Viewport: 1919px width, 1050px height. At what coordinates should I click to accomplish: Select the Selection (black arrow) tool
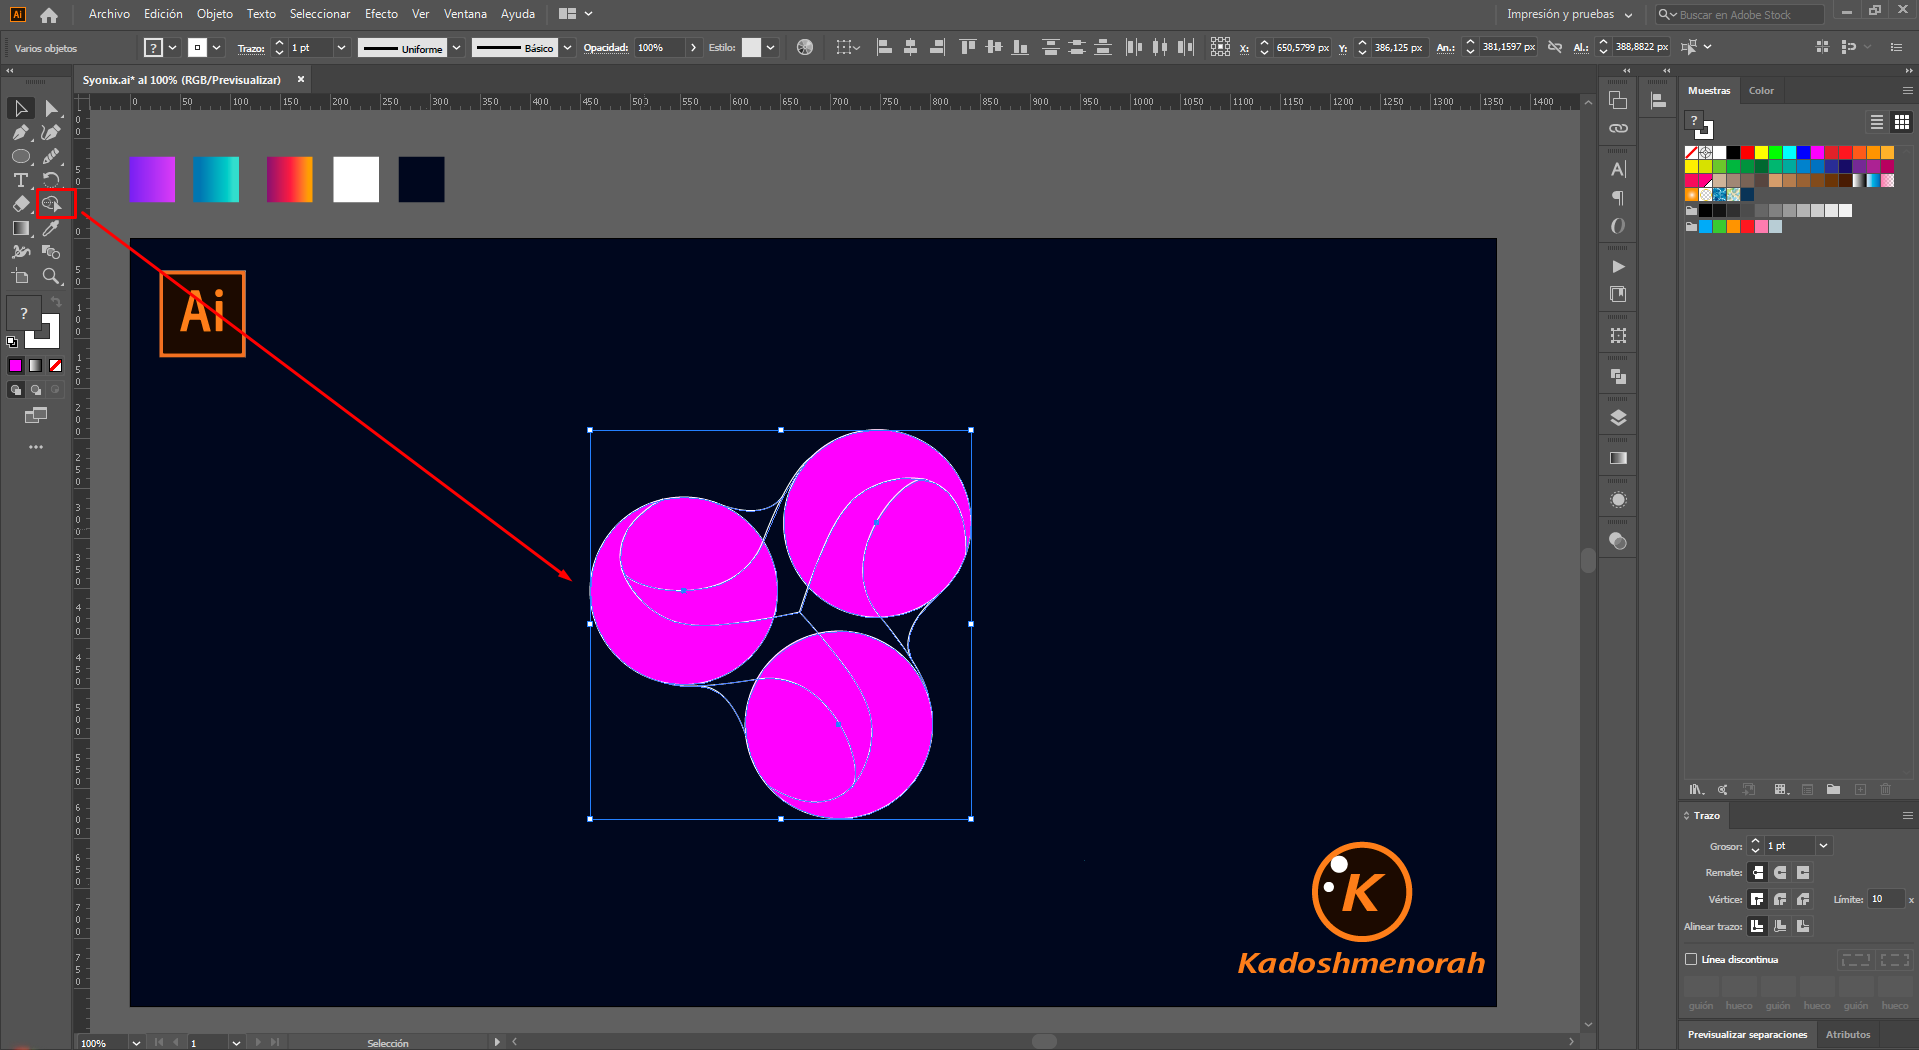pos(21,108)
